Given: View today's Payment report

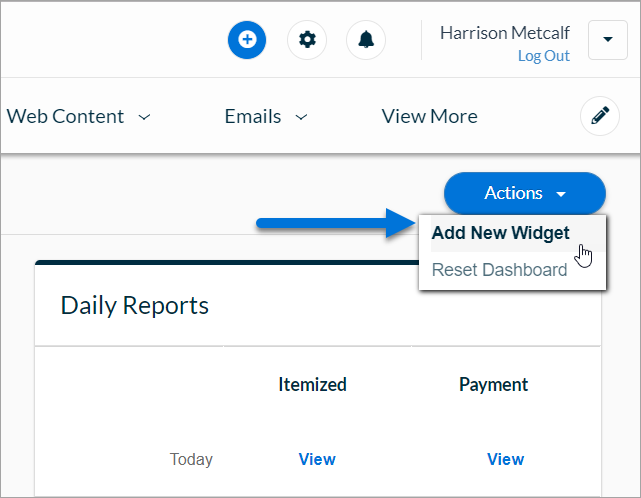Looking at the screenshot, I should pyautogui.click(x=505, y=459).
